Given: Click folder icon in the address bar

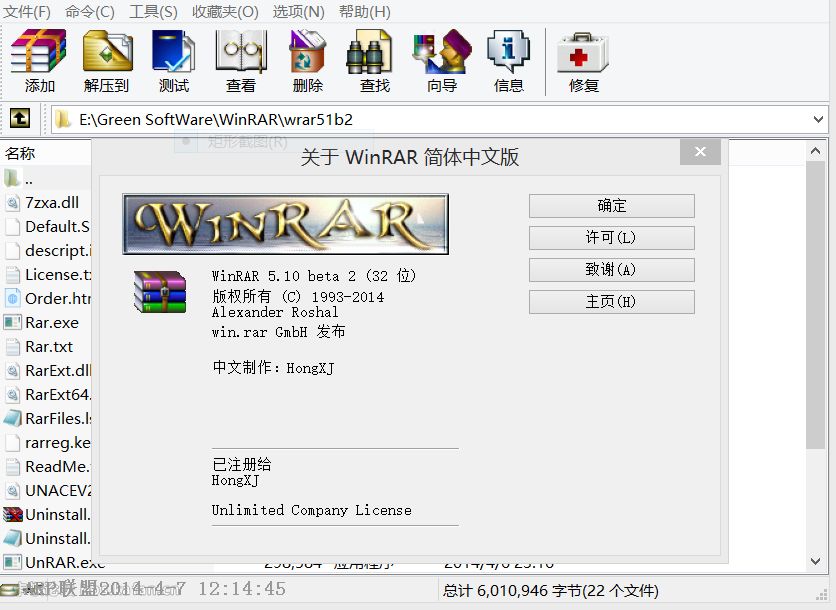Looking at the screenshot, I should coord(62,119).
